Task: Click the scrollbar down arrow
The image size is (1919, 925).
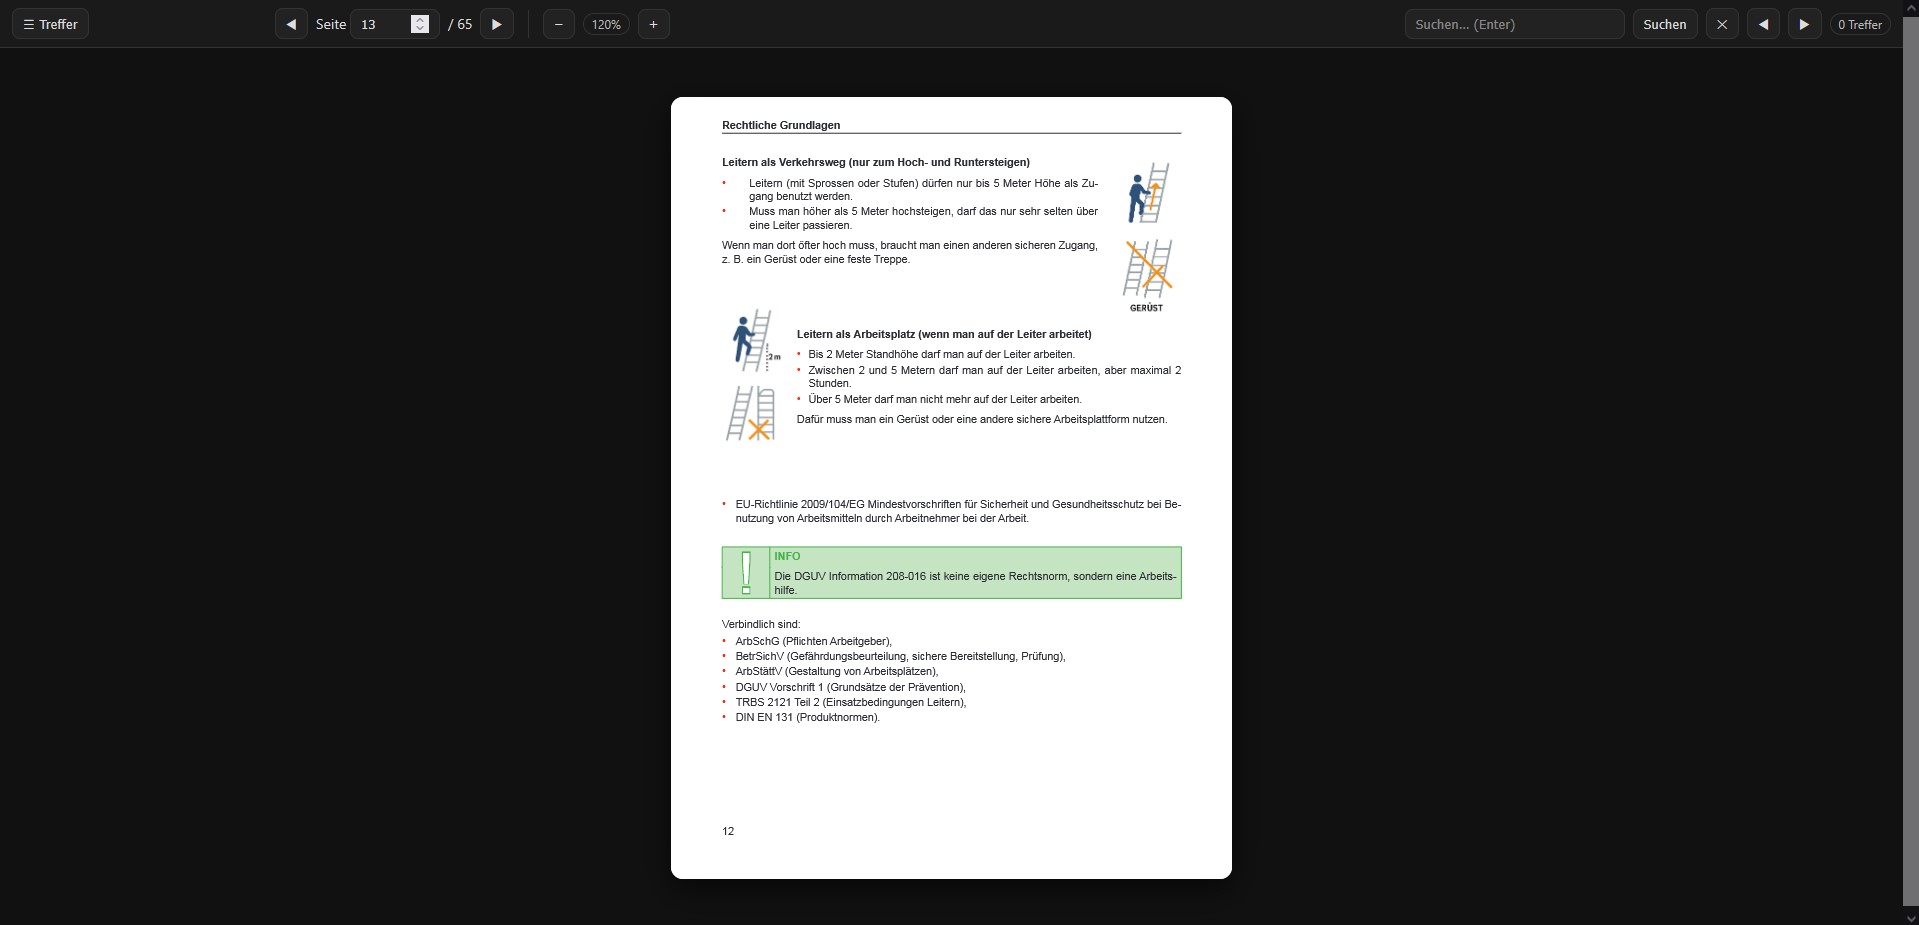Action: pos(1910,917)
